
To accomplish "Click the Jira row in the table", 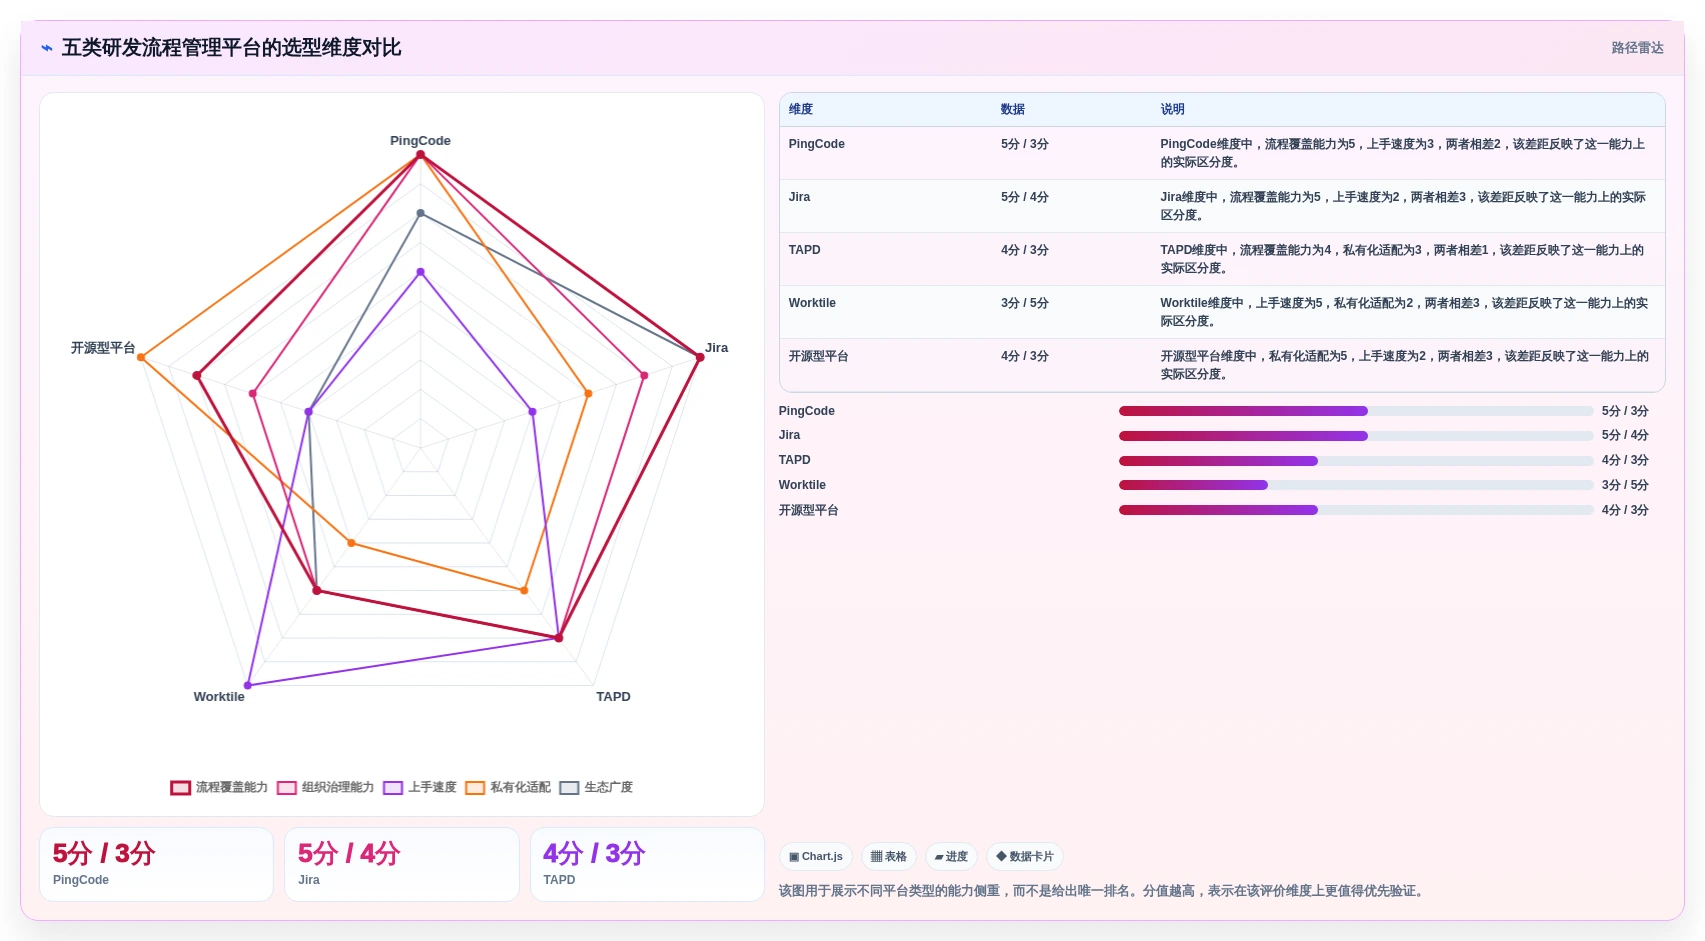I will [1222, 206].
